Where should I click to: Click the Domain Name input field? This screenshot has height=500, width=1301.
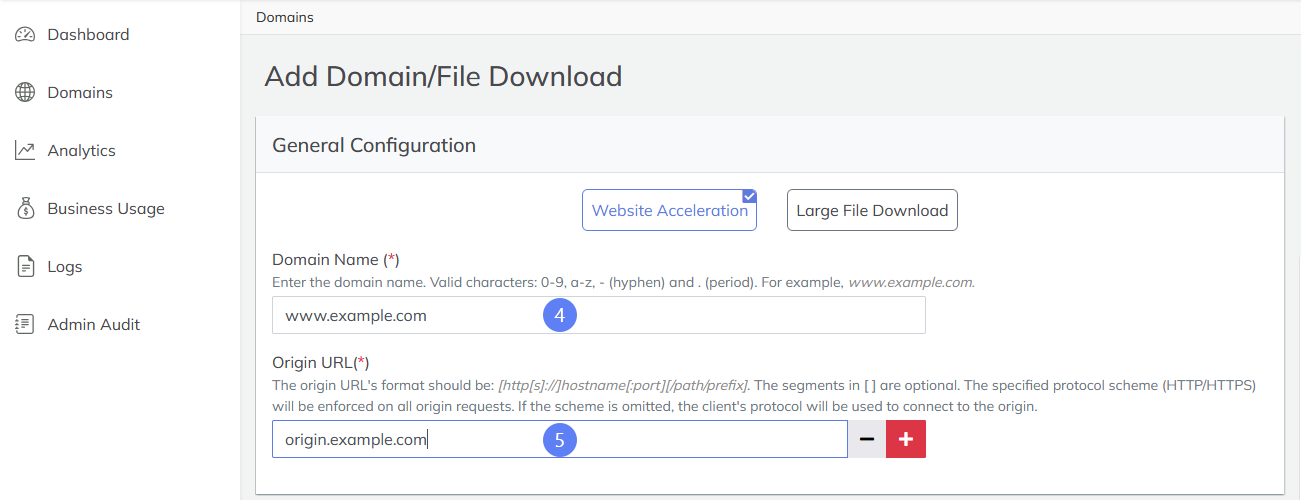tap(598, 315)
